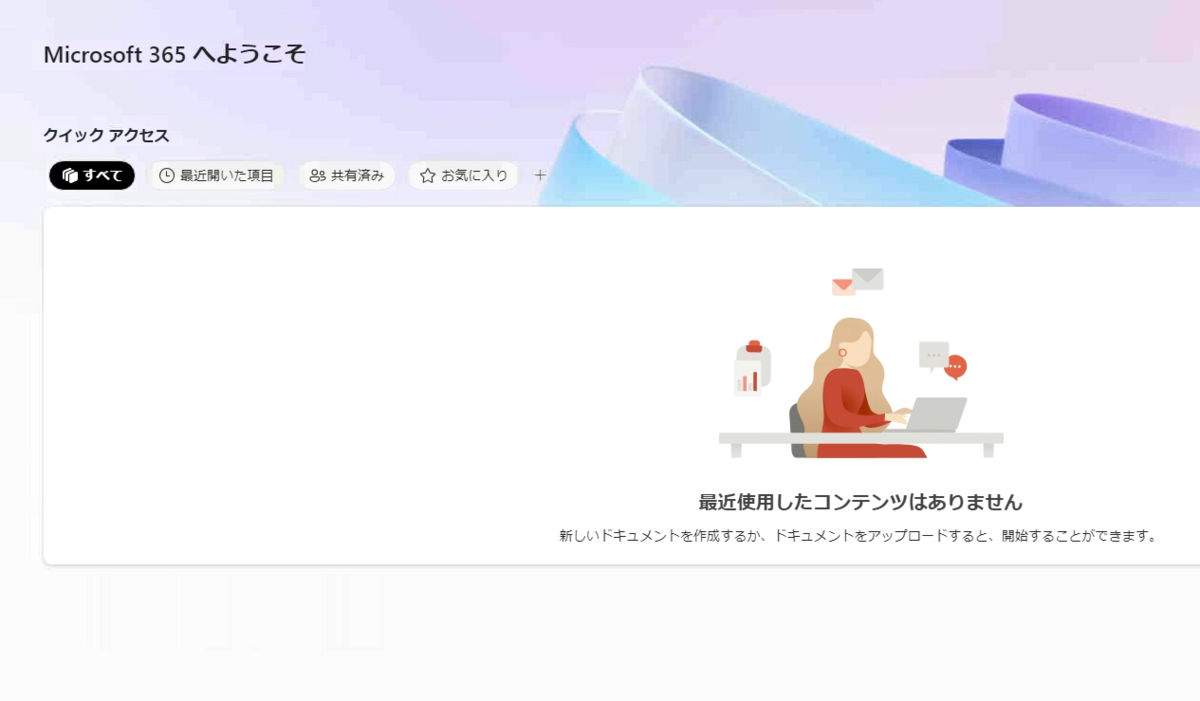Select the すべて filter tab
The height and width of the screenshot is (701, 1200).
click(92, 175)
